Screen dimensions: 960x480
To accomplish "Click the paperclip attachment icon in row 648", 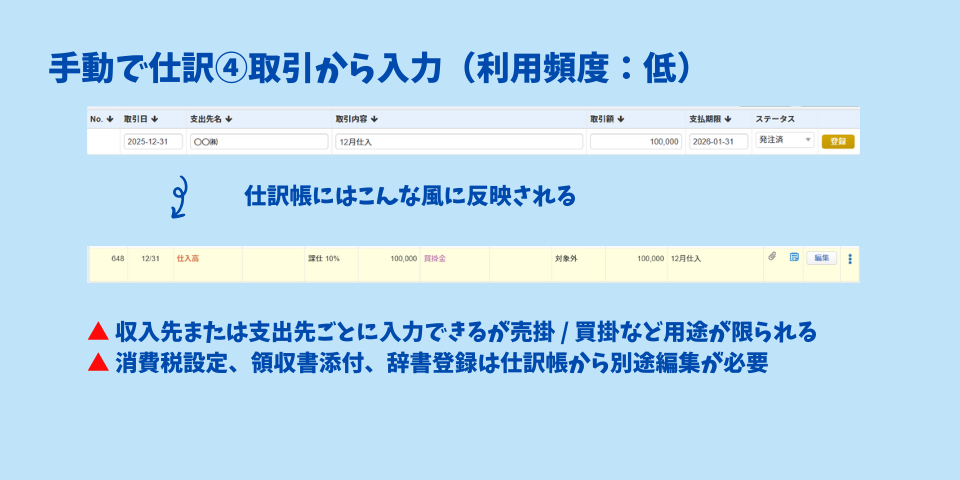I will coord(772,257).
